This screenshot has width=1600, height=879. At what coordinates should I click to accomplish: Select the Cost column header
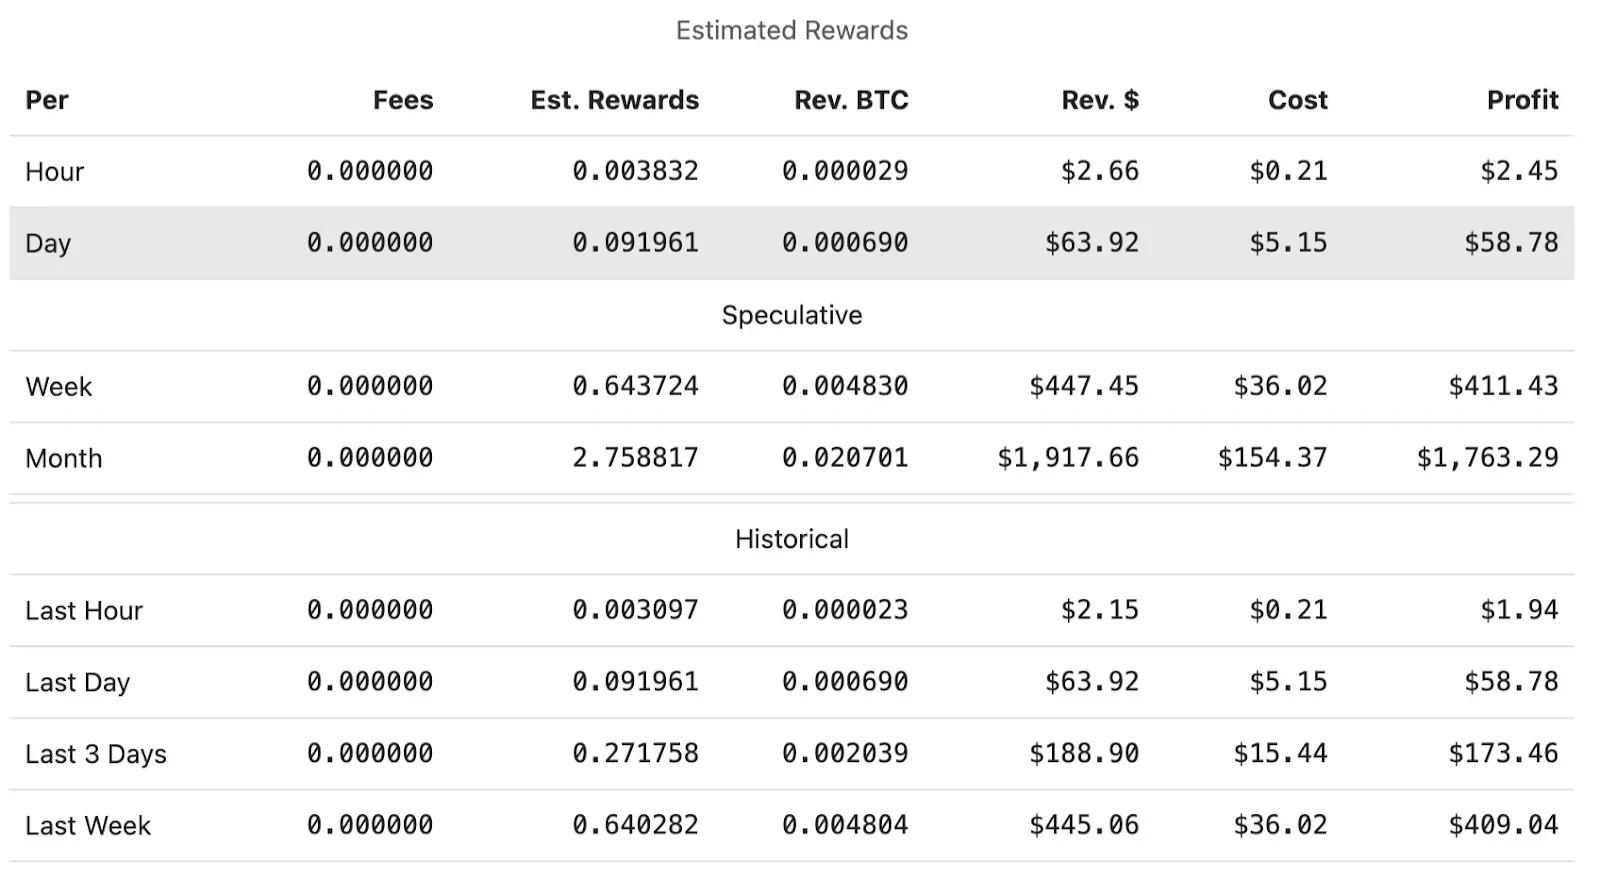(1297, 100)
